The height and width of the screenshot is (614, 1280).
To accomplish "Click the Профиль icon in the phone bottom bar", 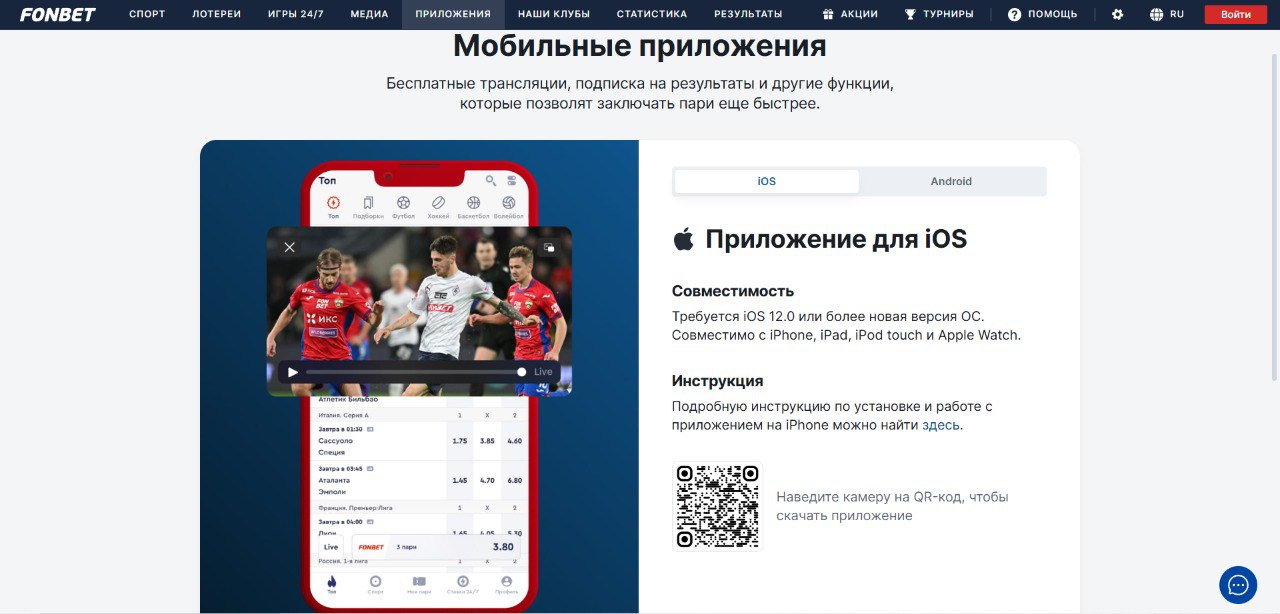I will [x=506, y=585].
